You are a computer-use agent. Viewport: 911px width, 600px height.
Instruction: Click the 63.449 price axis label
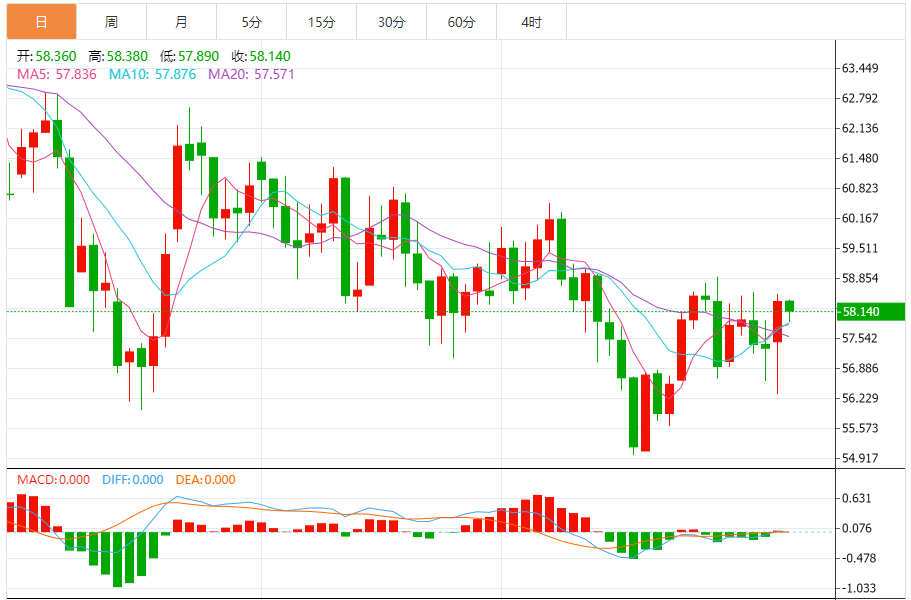tap(860, 69)
